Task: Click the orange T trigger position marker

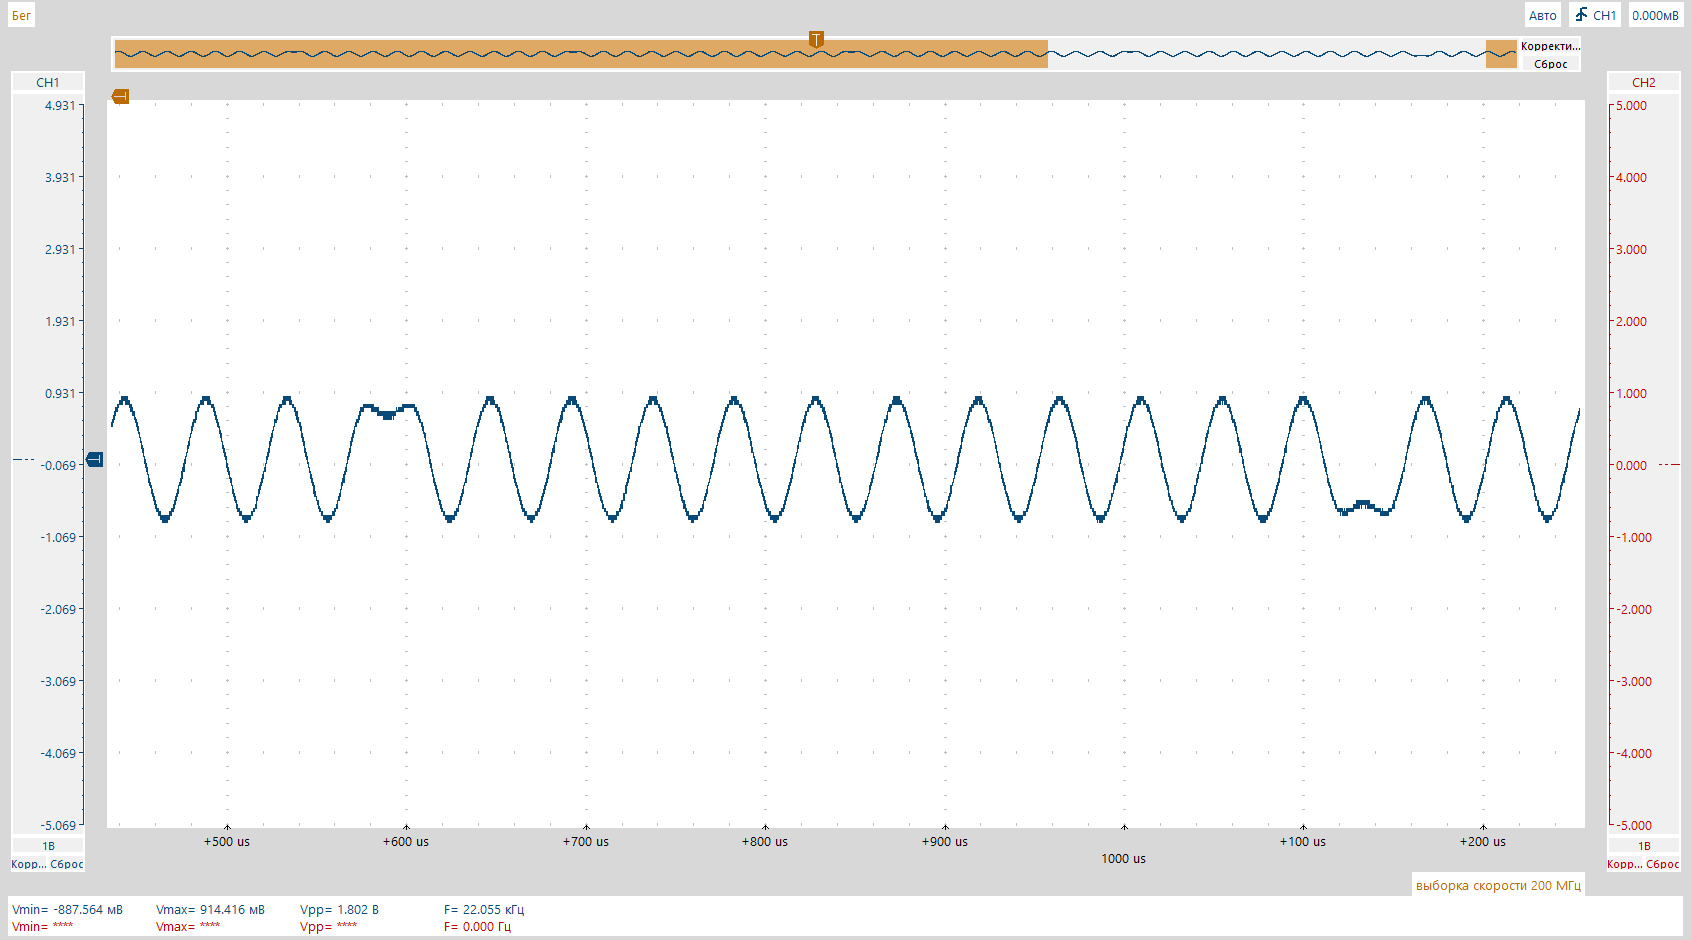Action: 816,39
